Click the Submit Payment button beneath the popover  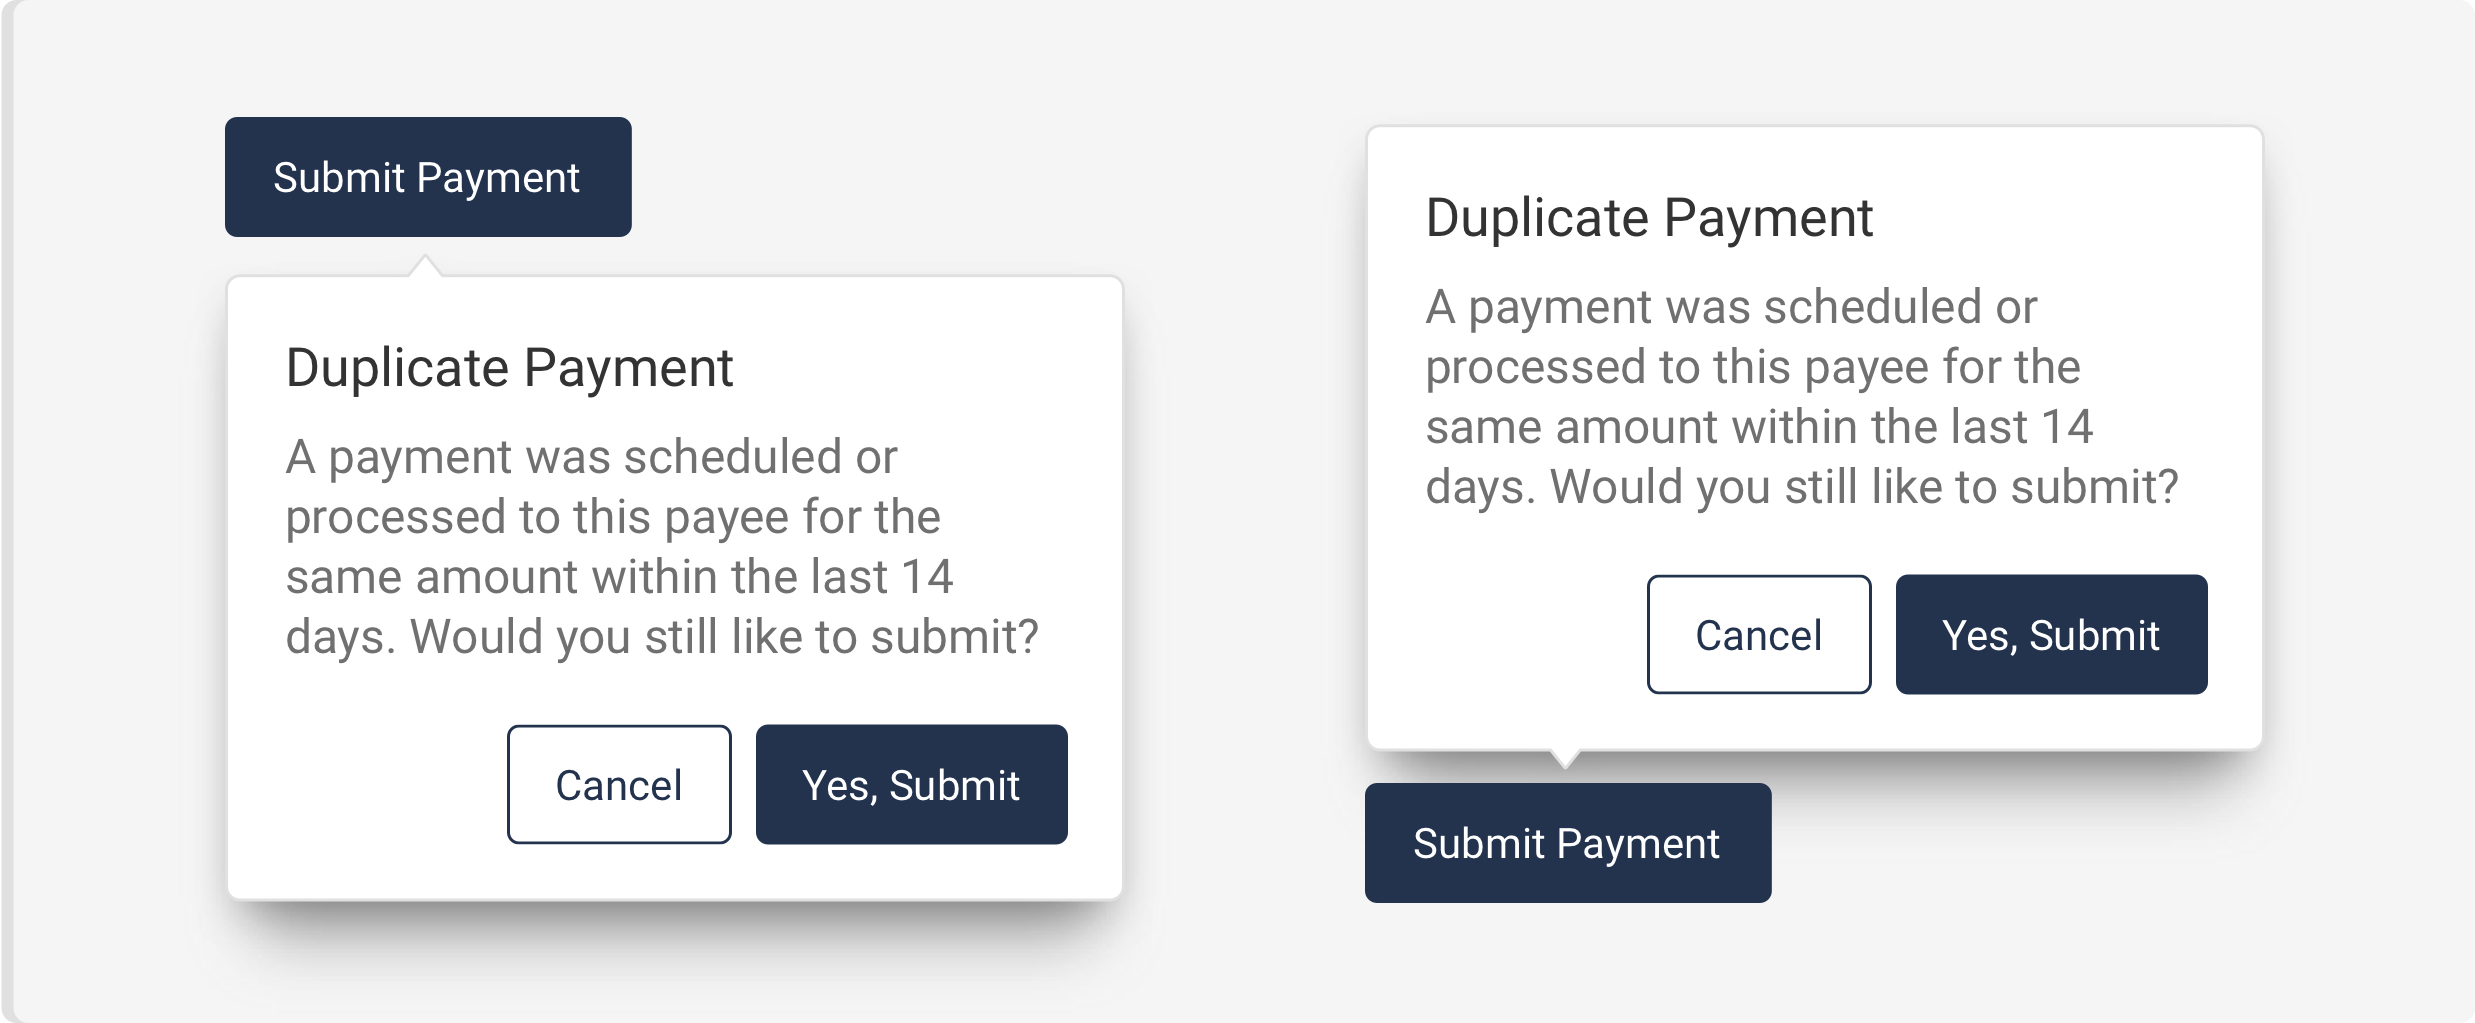point(1567,843)
